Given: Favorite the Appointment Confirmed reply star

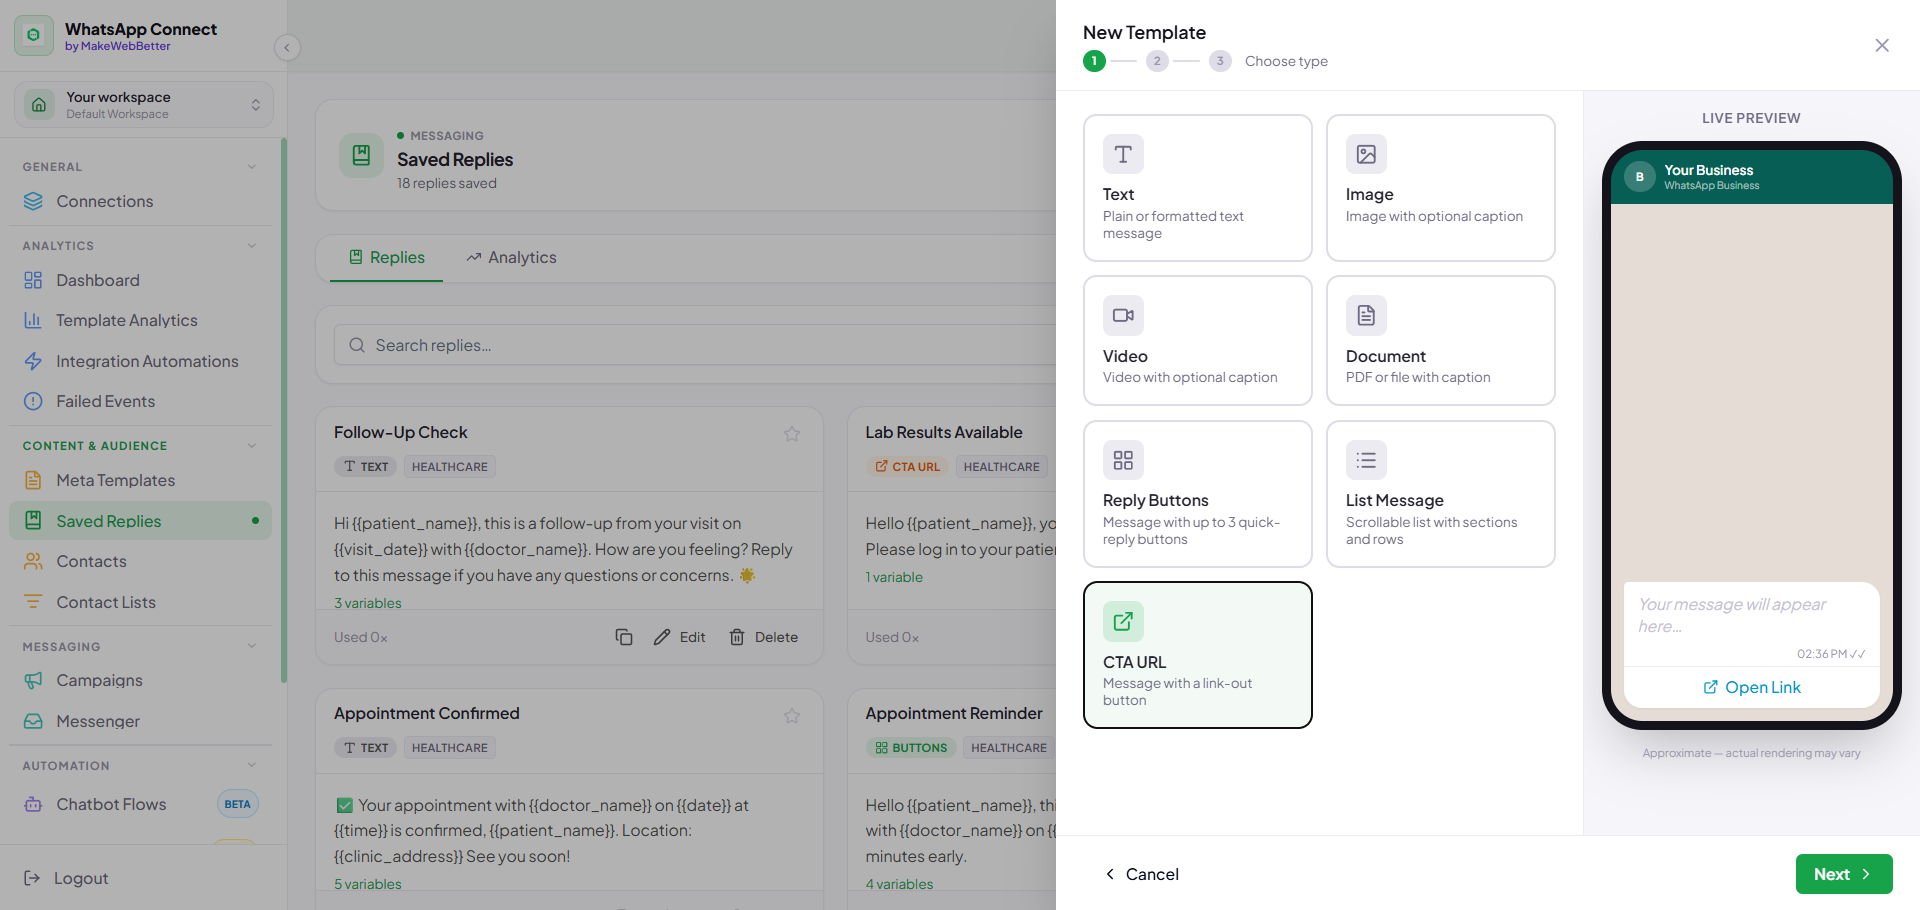Looking at the screenshot, I should (x=792, y=716).
